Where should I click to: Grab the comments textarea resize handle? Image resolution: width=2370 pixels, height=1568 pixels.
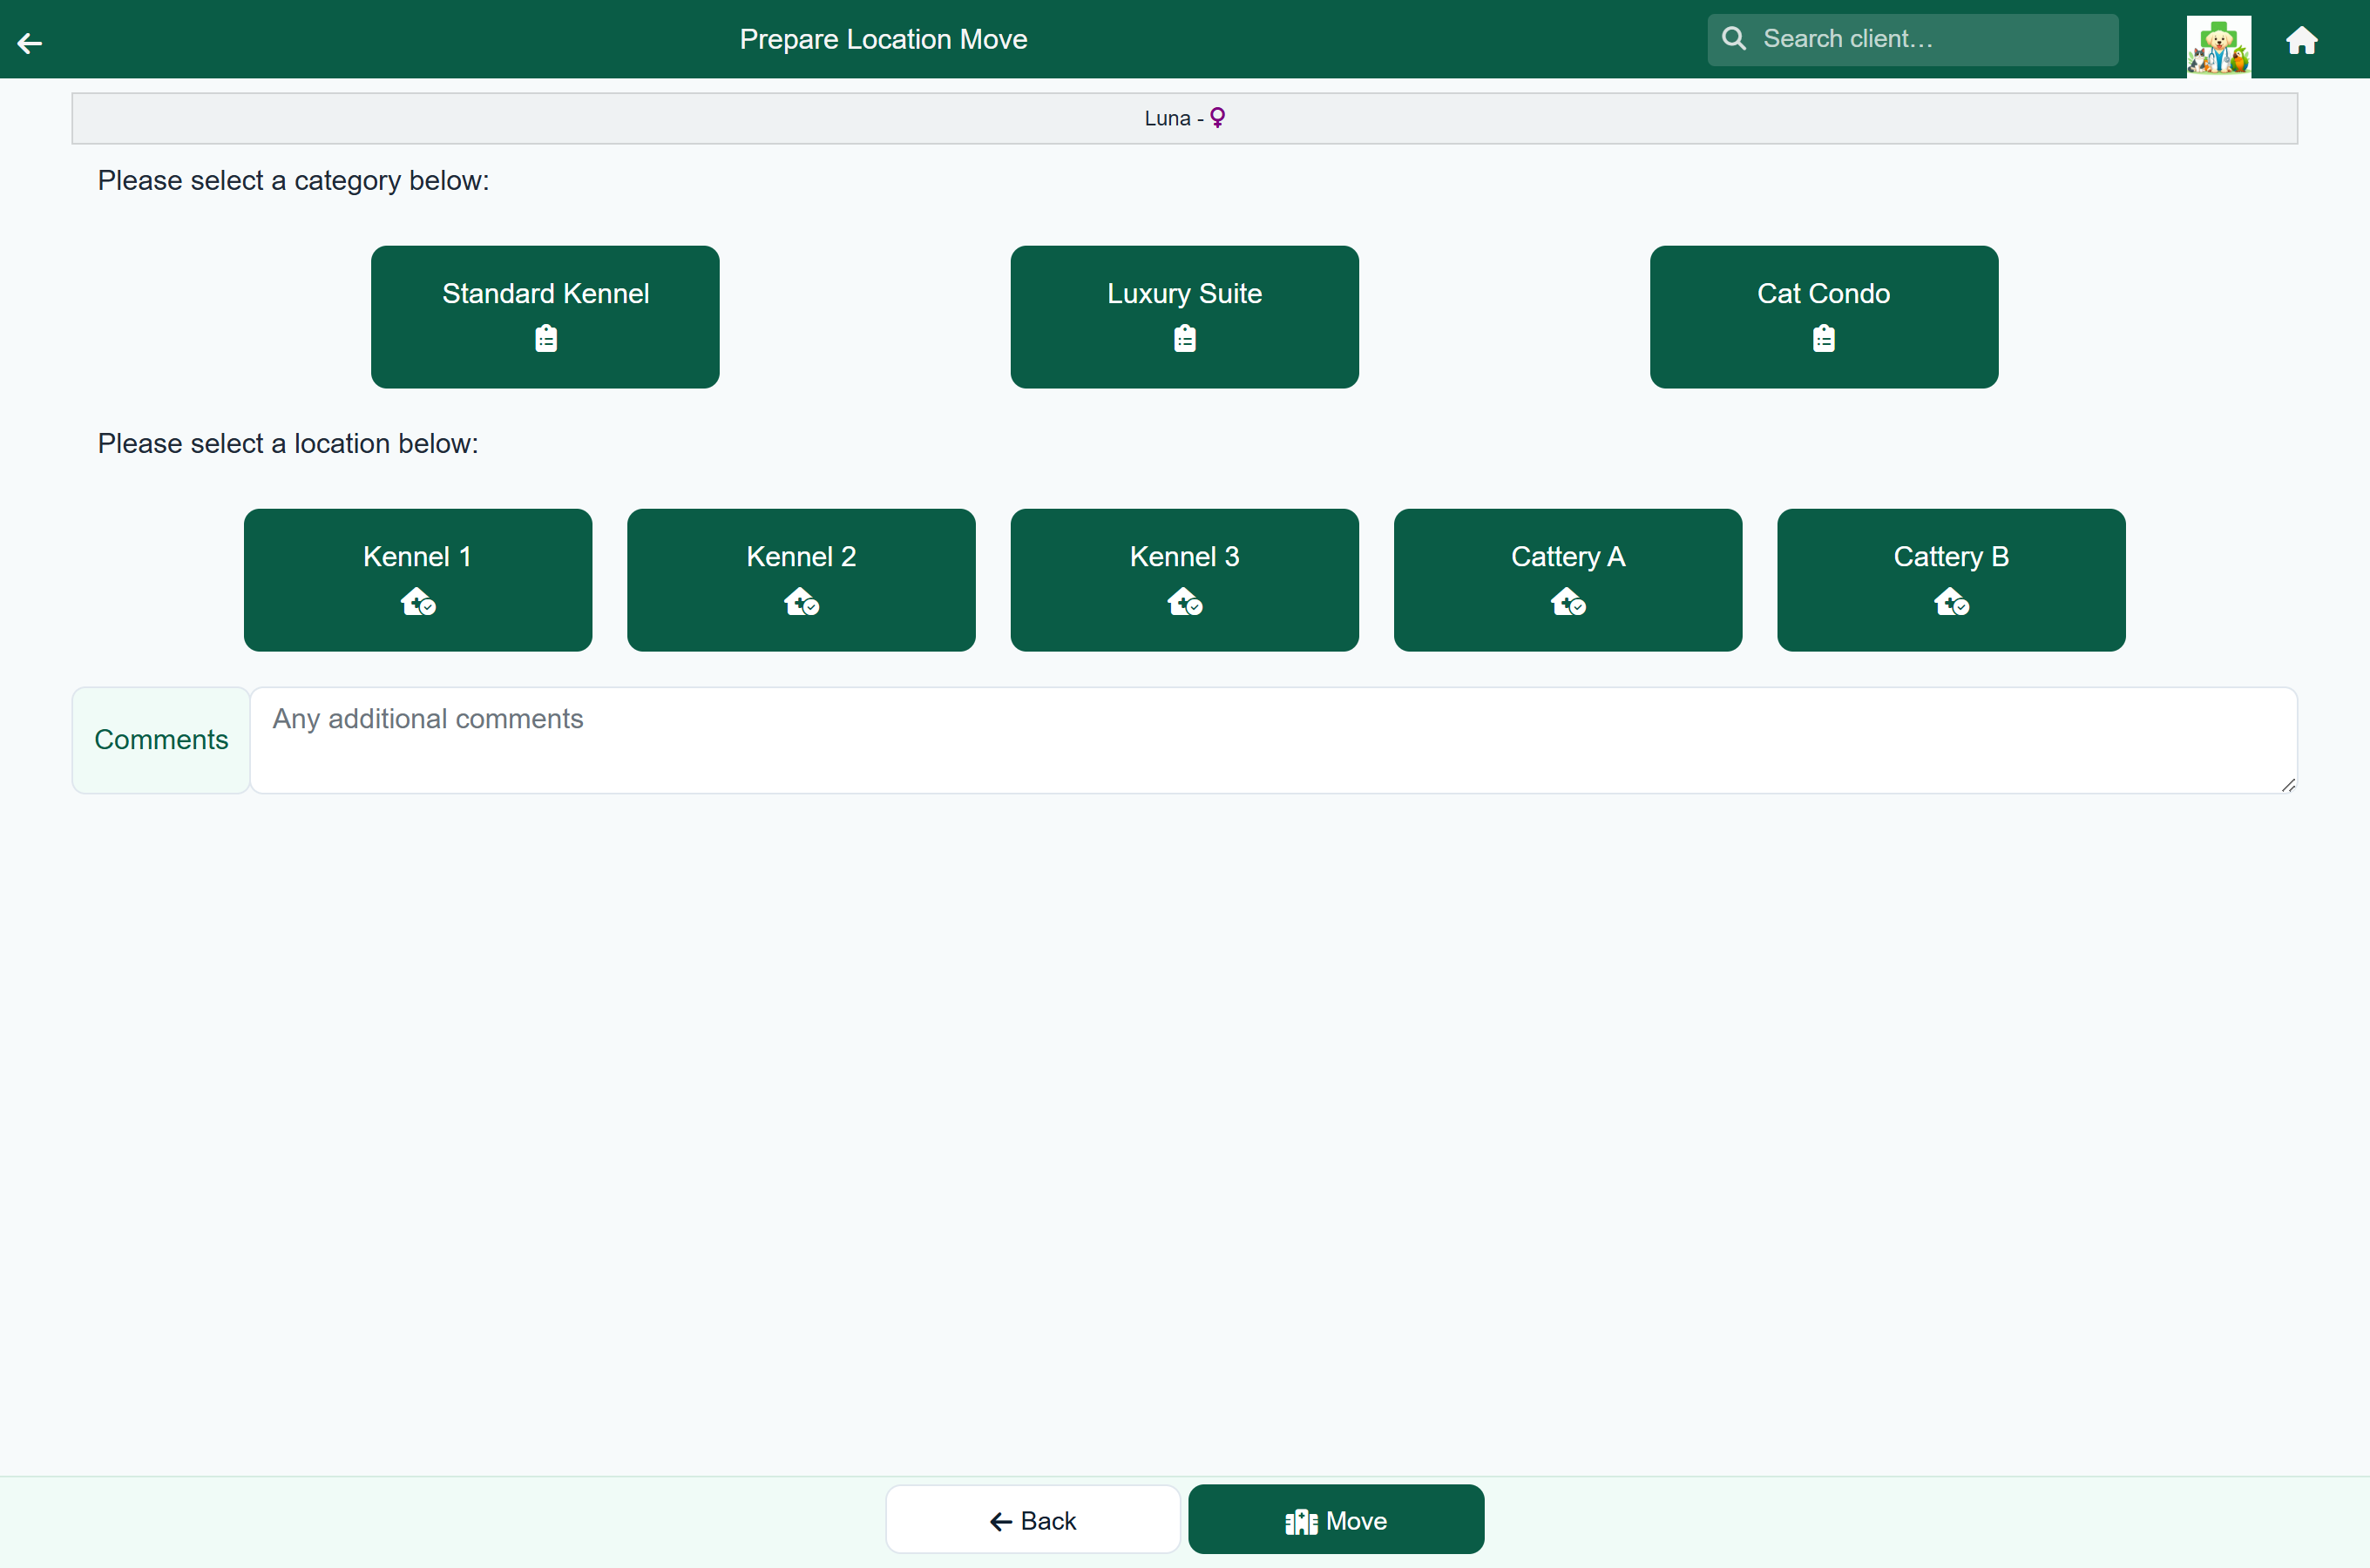coord(2287,785)
